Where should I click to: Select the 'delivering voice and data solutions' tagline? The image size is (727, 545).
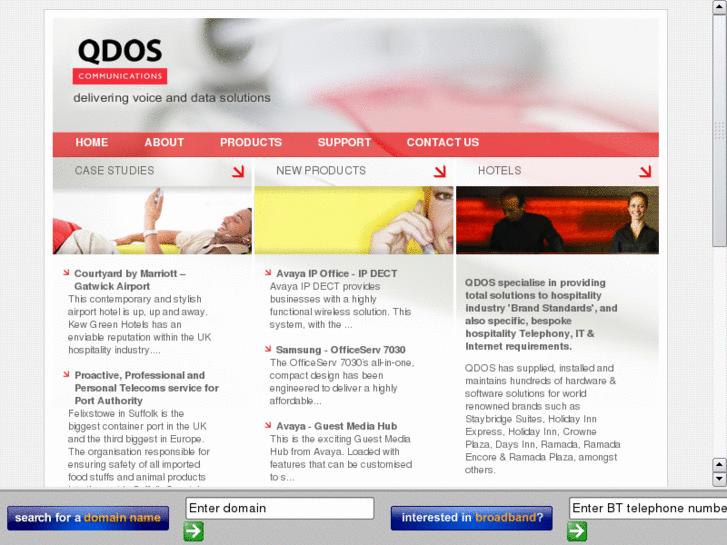coord(172,98)
